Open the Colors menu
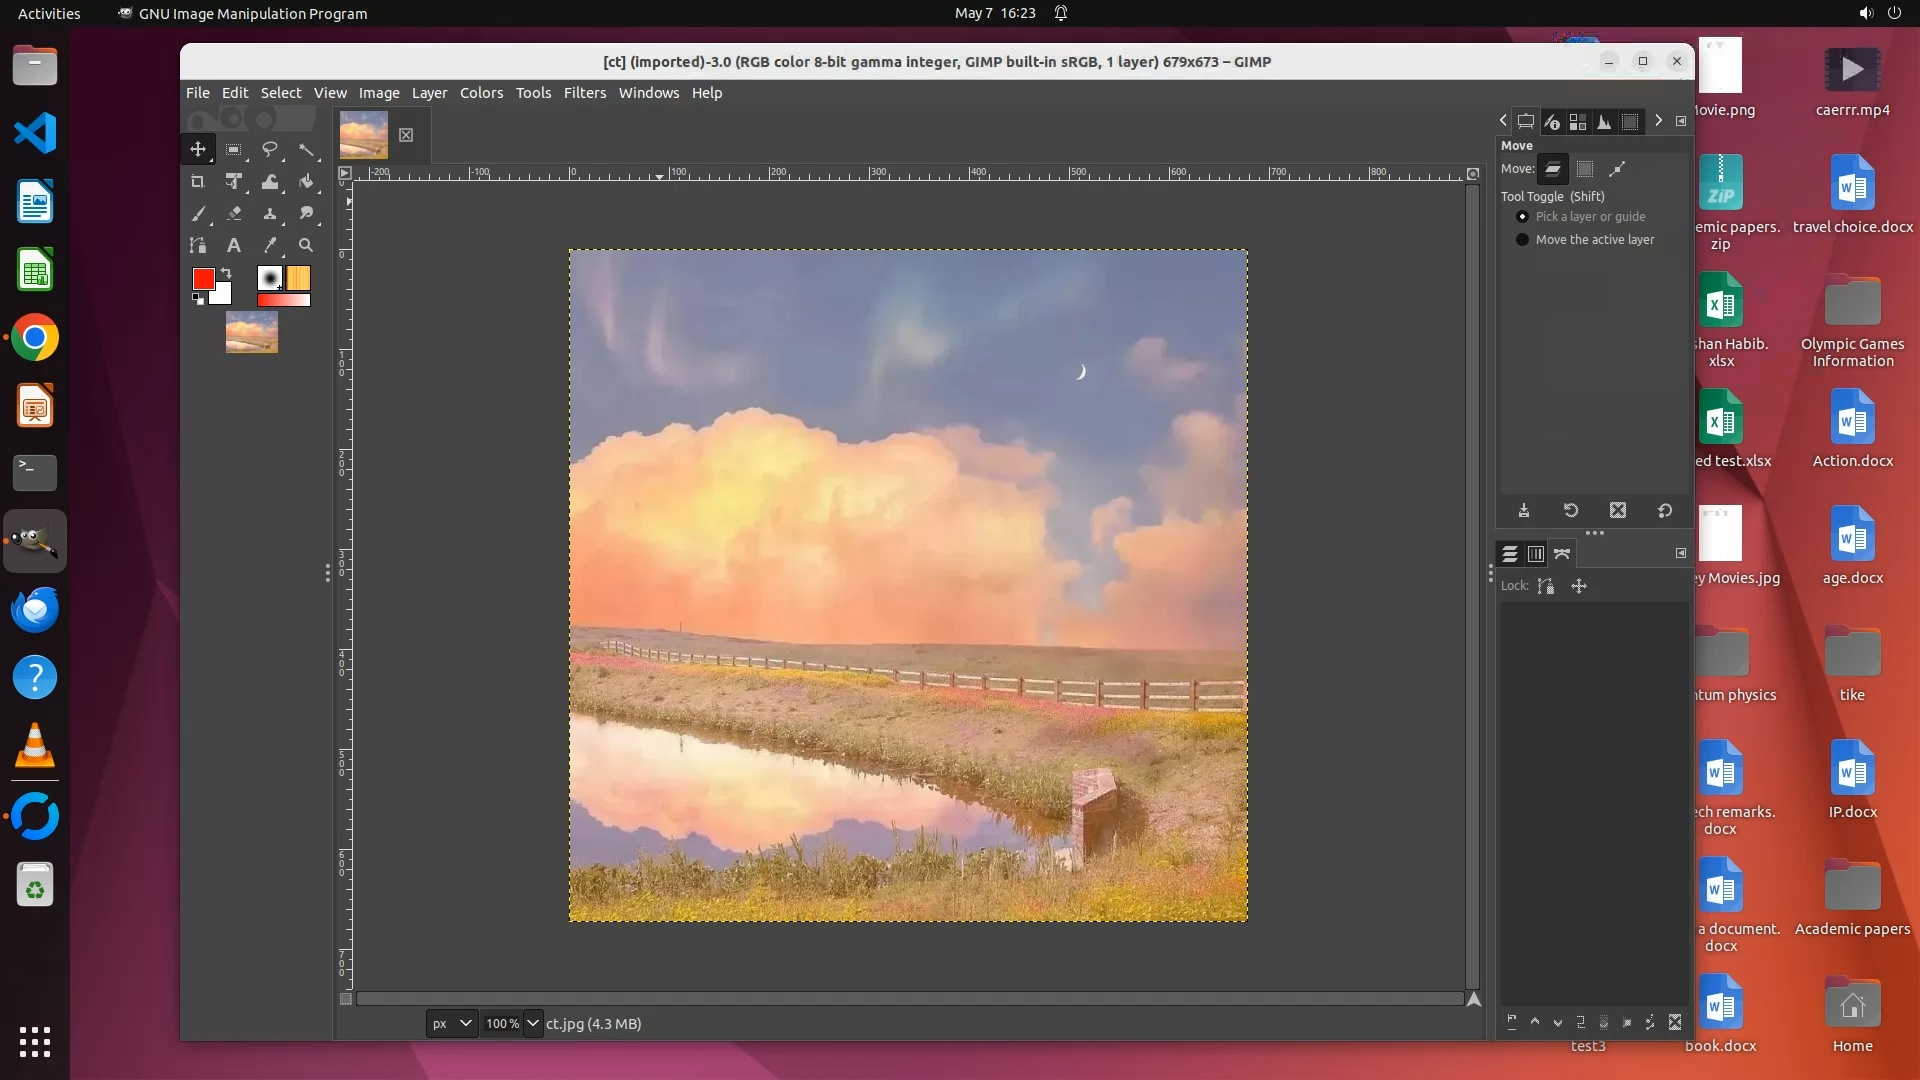The height and width of the screenshot is (1080, 1920). coord(481,93)
